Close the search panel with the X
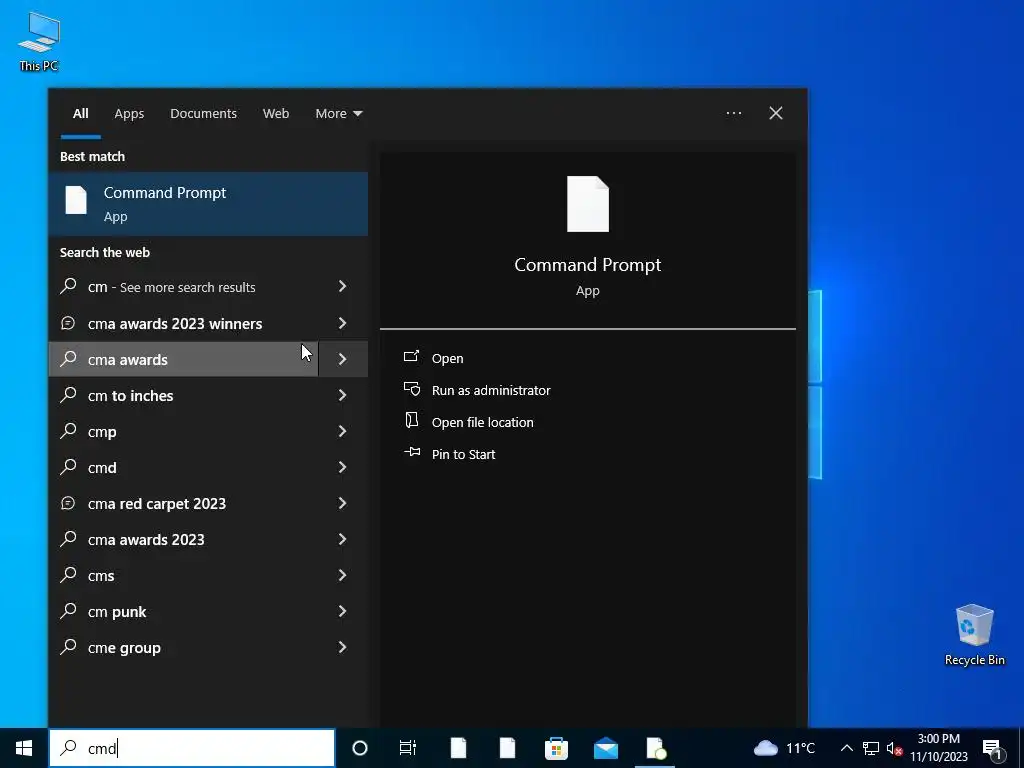Viewport: 1024px width, 768px height. [x=776, y=113]
